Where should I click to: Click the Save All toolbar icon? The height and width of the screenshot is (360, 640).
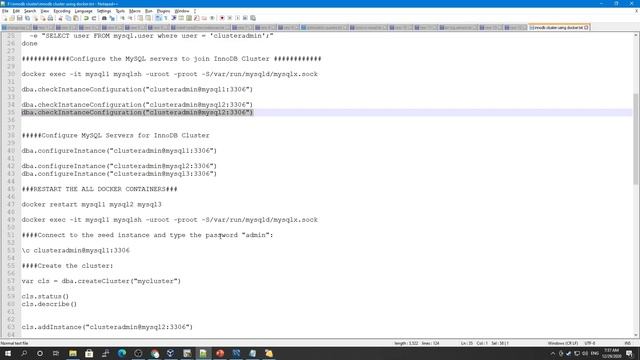click(x=27, y=18)
